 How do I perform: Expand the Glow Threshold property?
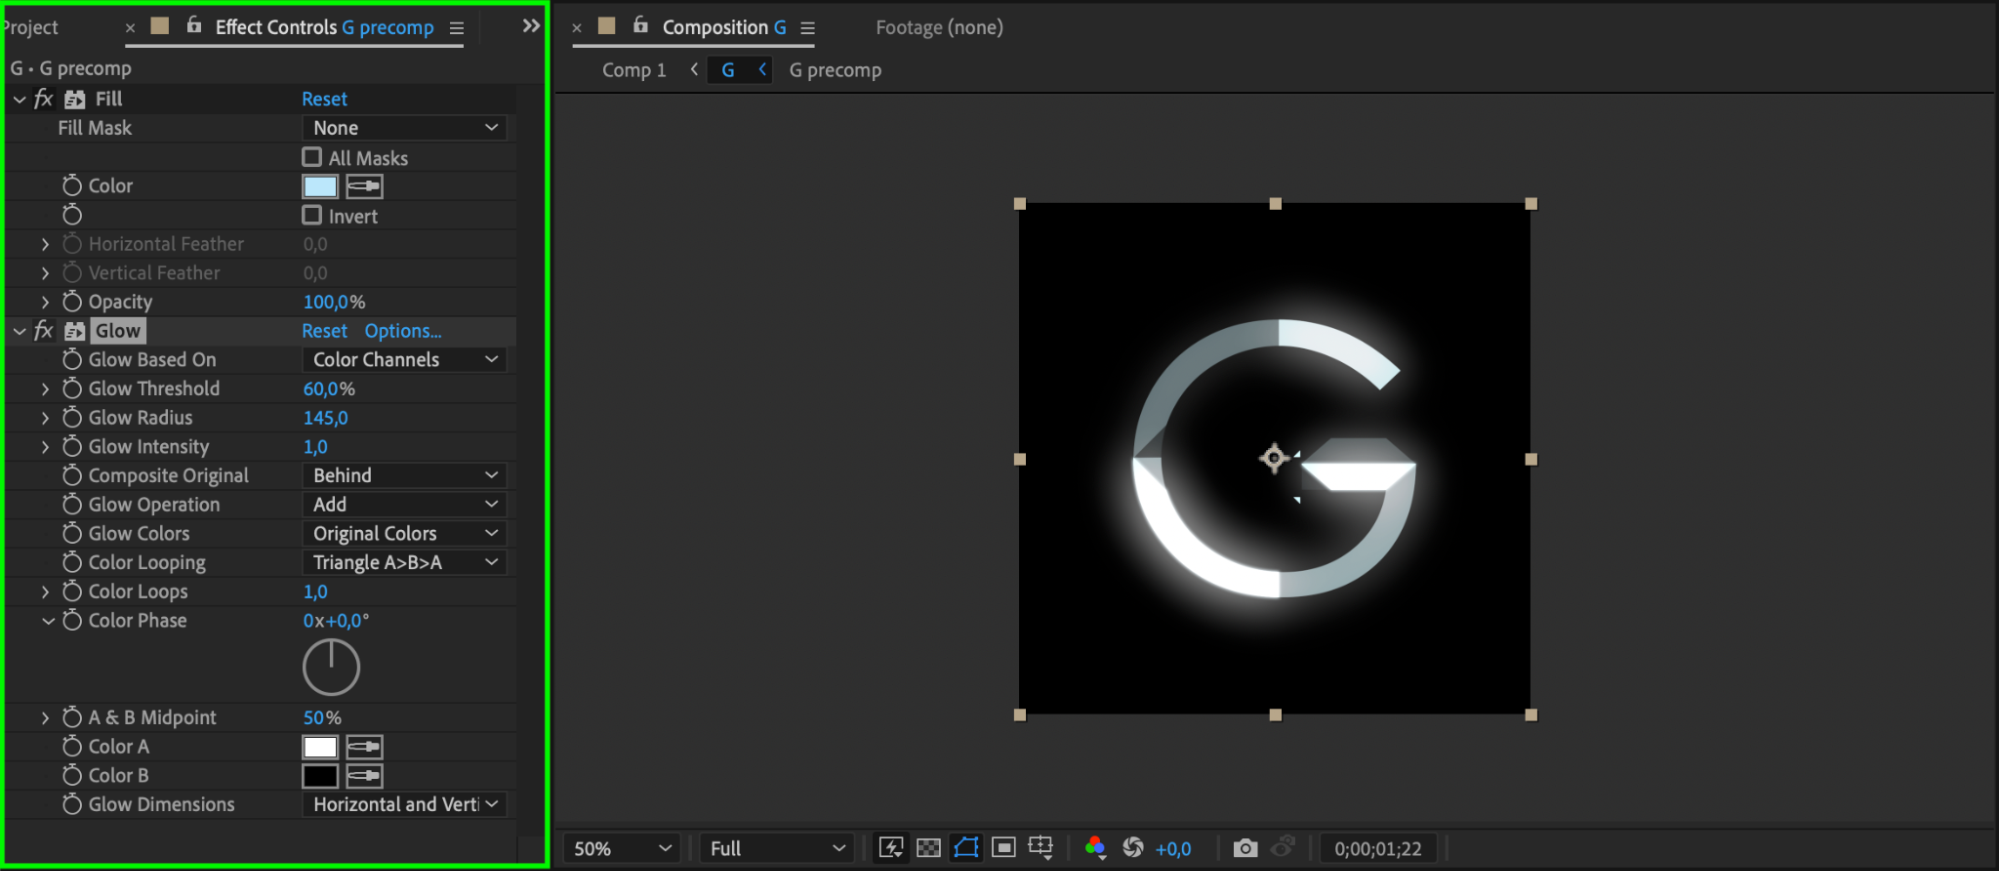point(45,389)
